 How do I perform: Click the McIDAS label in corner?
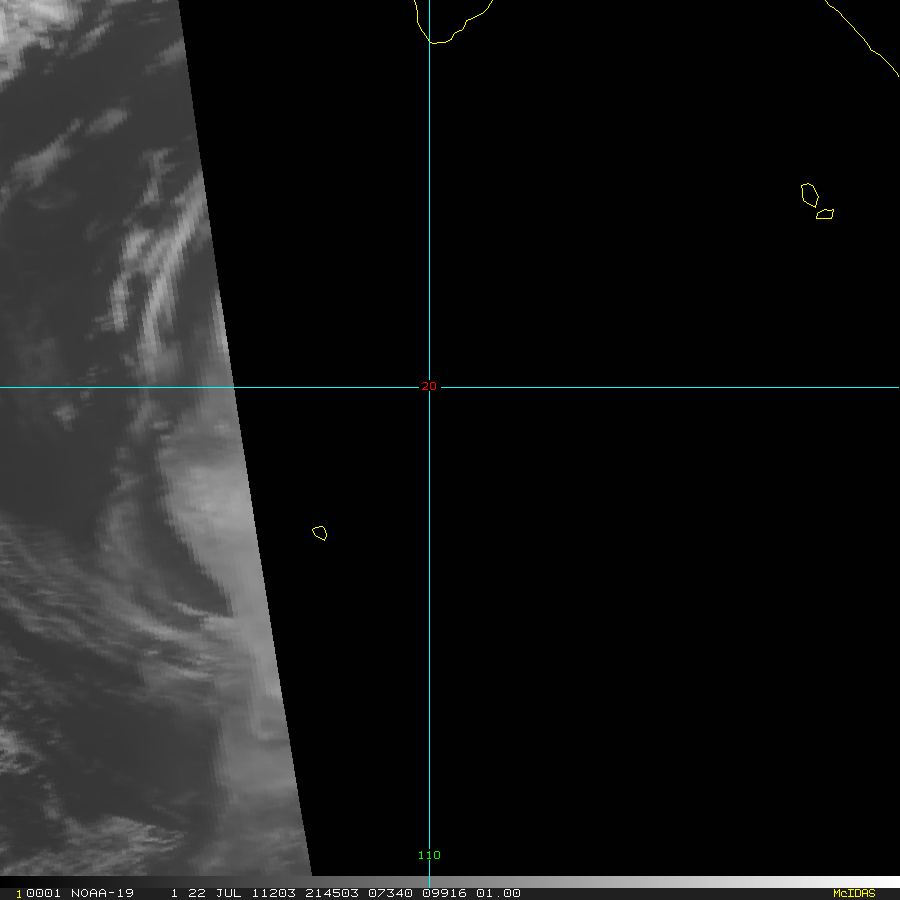tap(854, 893)
